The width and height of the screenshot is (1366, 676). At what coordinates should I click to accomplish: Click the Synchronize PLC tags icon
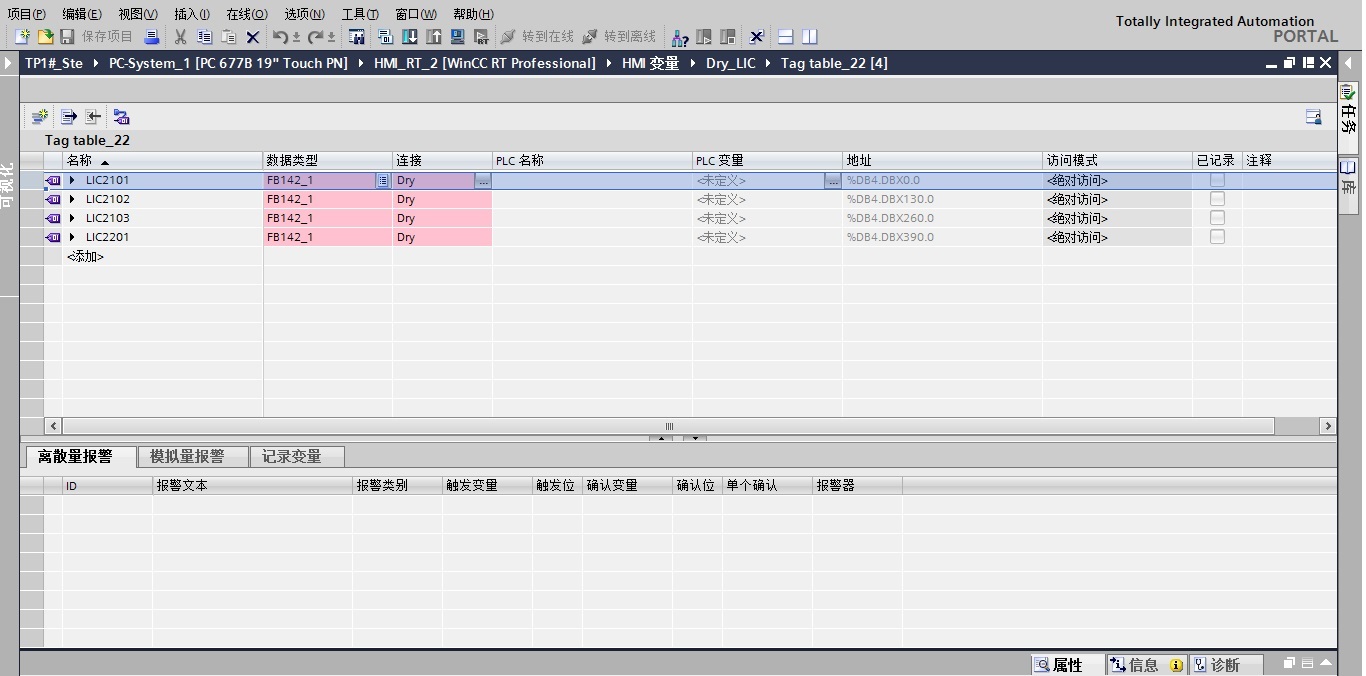click(121, 117)
